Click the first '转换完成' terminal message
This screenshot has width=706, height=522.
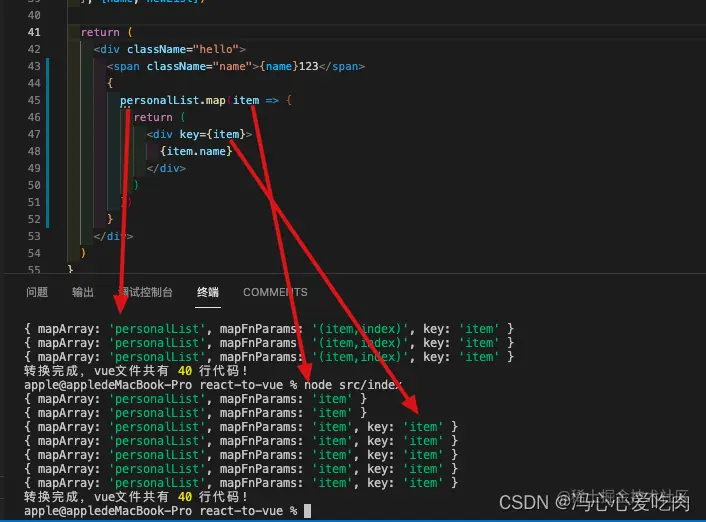[x=136, y=371]
